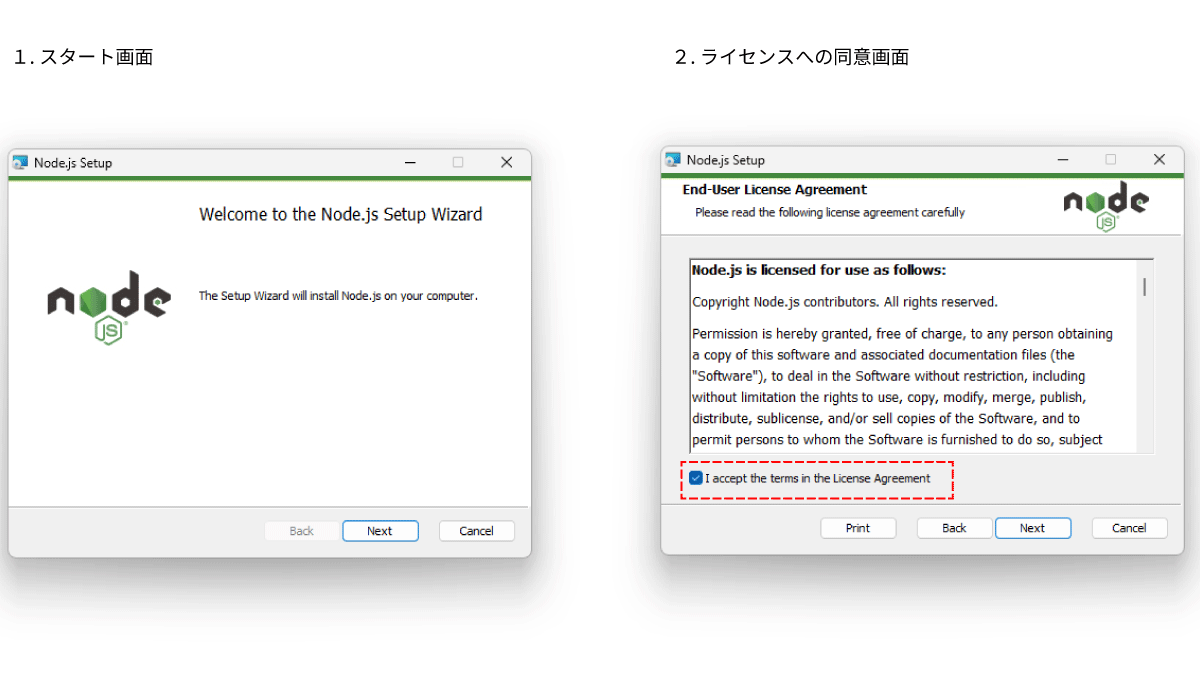Image resolution: width=1200 pixels, height=675 pixels.
Task: Click the '1. スタート画面' caption
Action: tap(83, 57)
